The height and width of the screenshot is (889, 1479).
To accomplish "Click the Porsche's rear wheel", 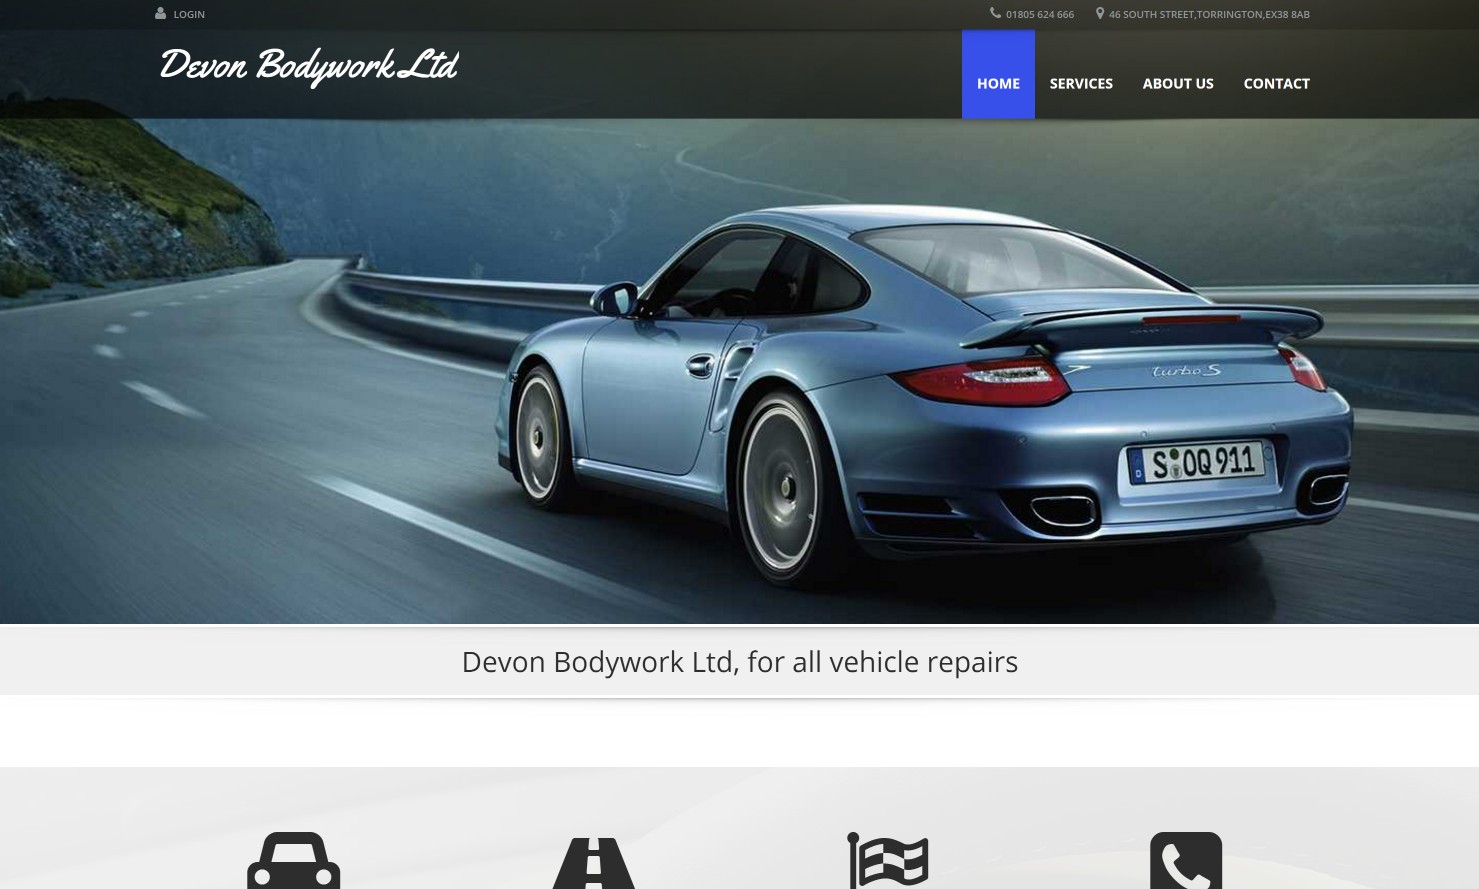I will (x=780, y=485).
